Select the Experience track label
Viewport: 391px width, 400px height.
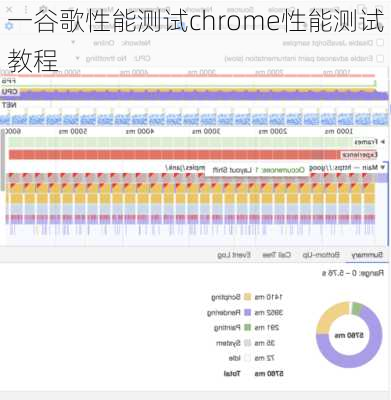(359, 155)
